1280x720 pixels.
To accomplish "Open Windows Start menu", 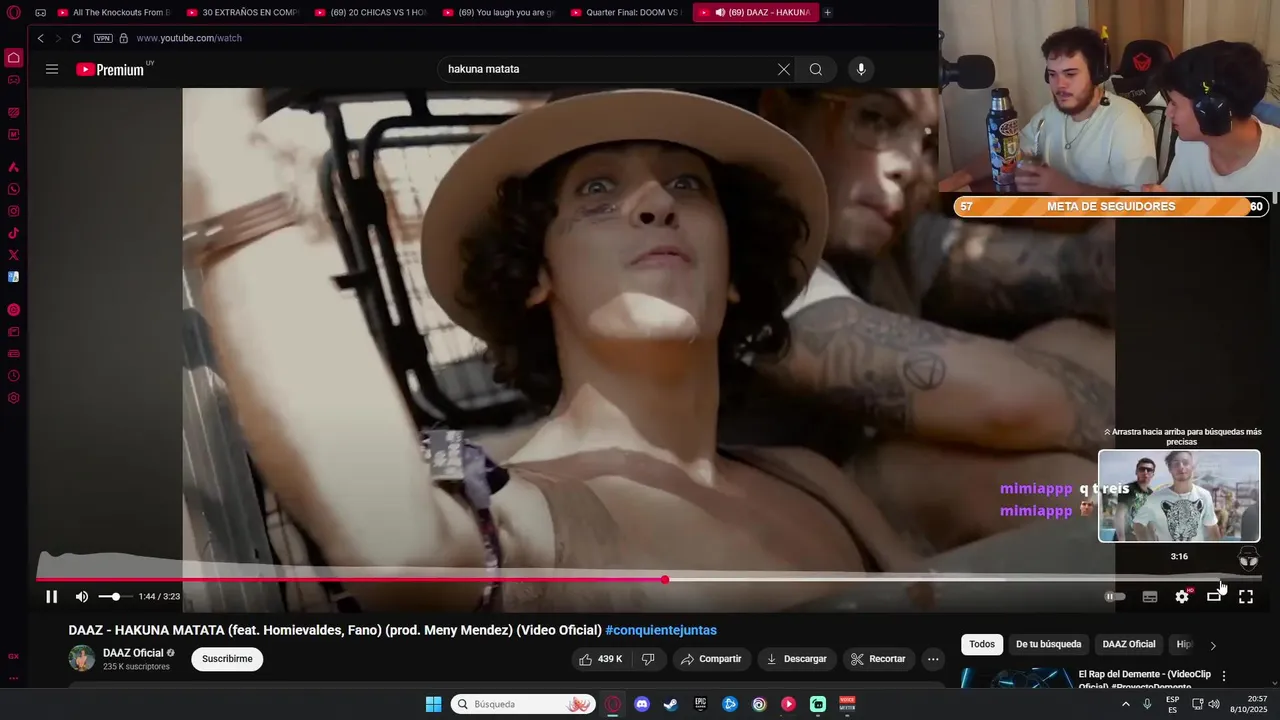I will (433, 704).
